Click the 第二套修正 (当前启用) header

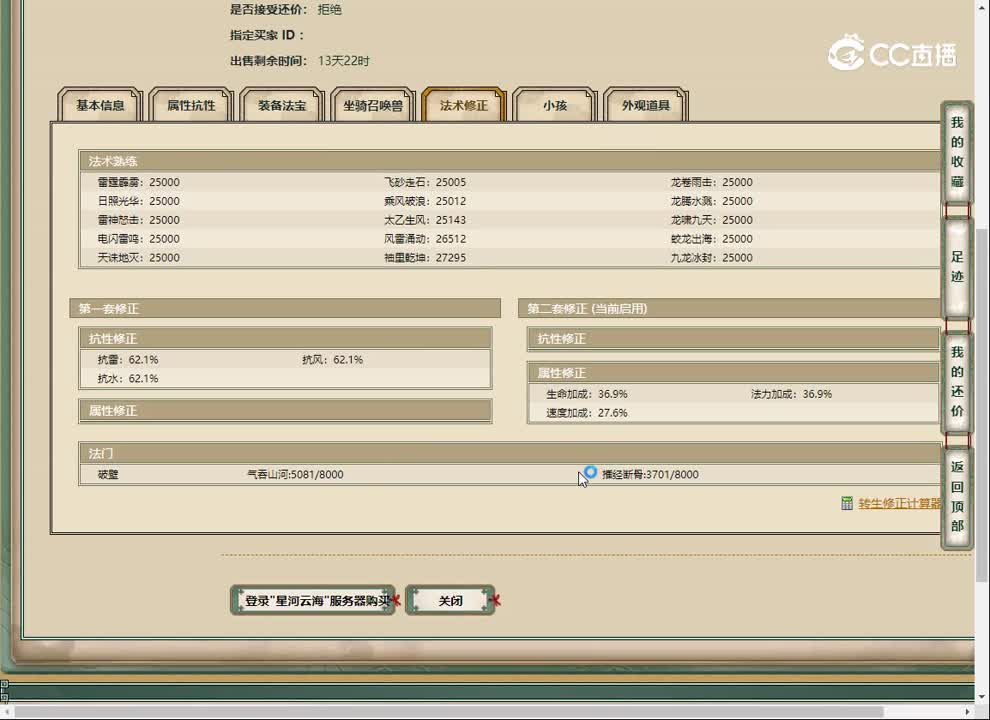tap(730, 309)
